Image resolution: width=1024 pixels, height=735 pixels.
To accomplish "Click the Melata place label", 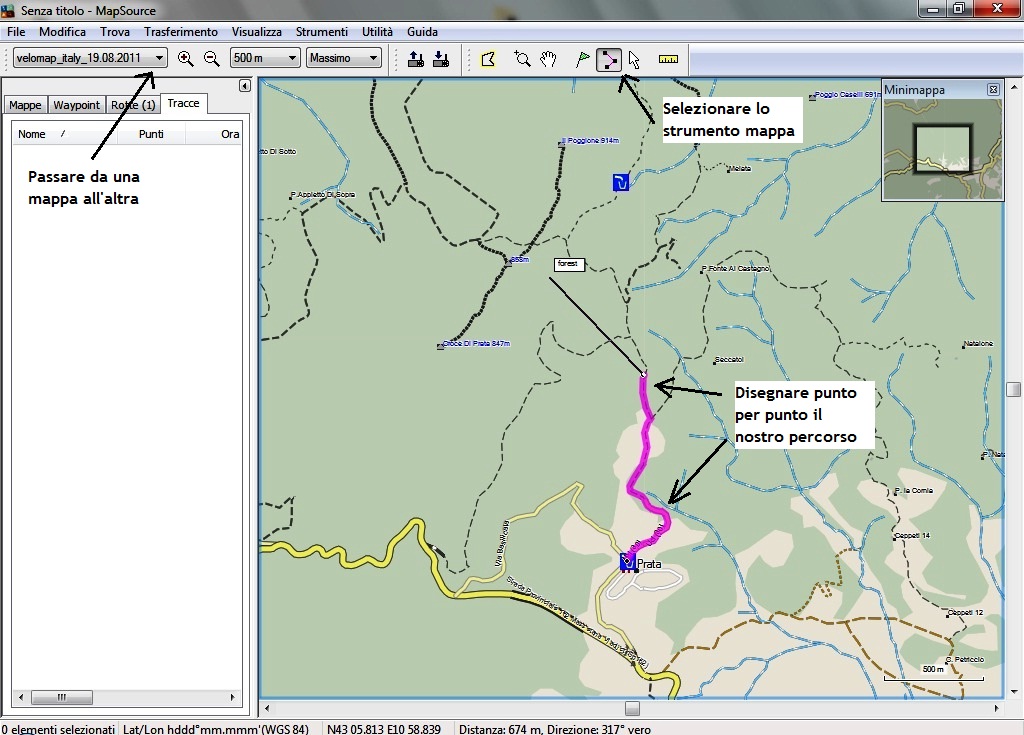I will pyautogui.click(x=740, y=169).
